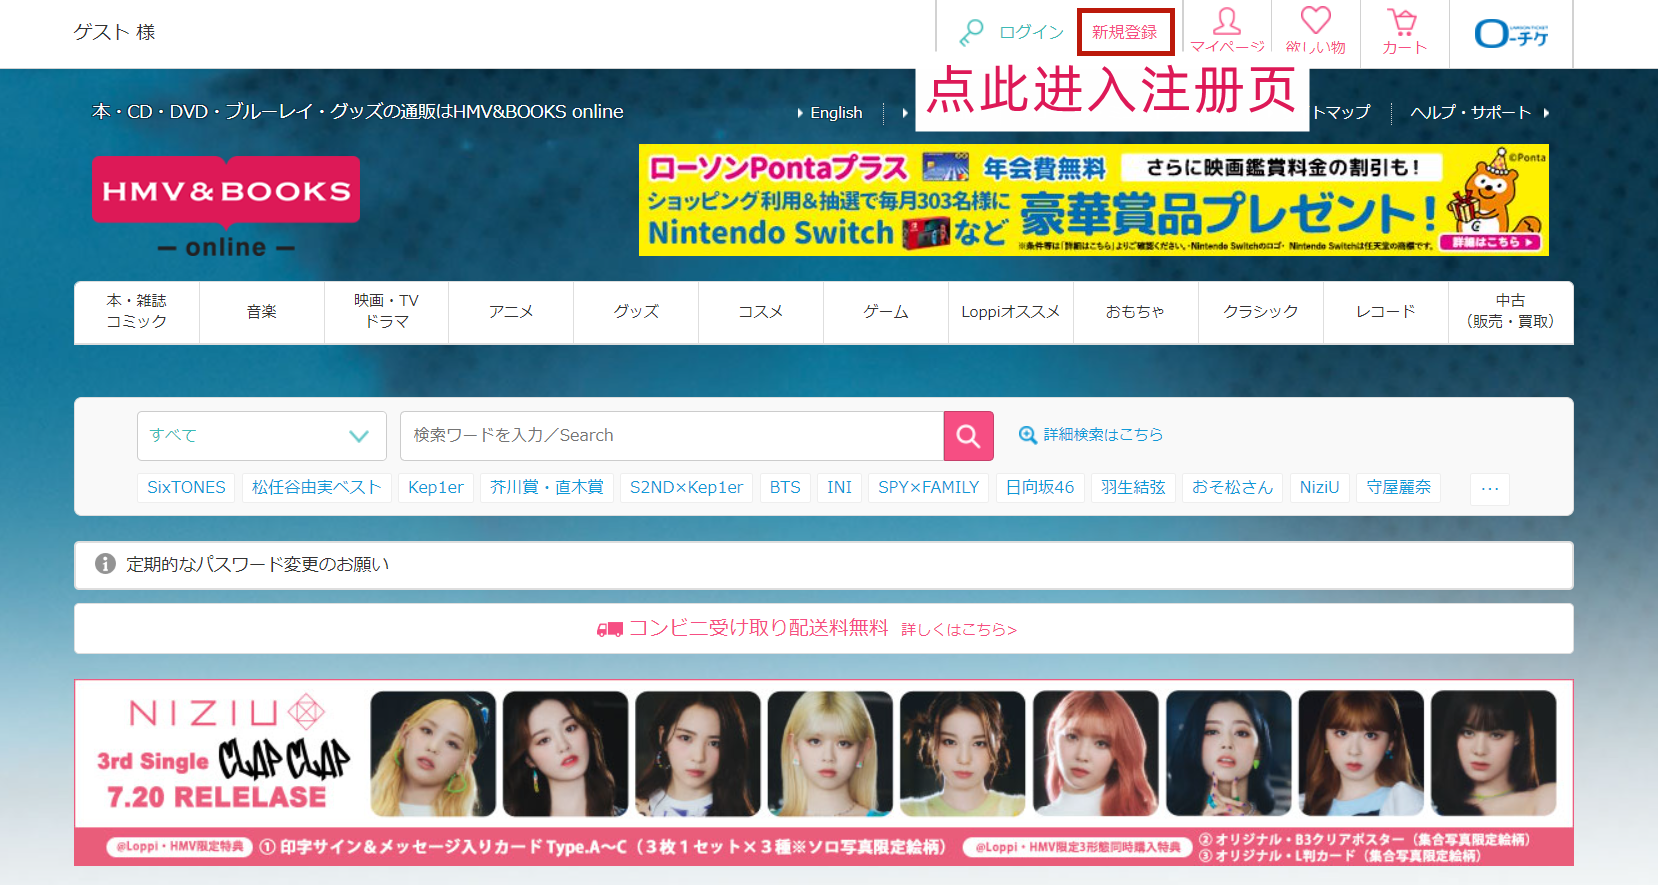Click 新規登録 registration link
Viewport: 1658px width, 885px height.
tap(1124, 32)
